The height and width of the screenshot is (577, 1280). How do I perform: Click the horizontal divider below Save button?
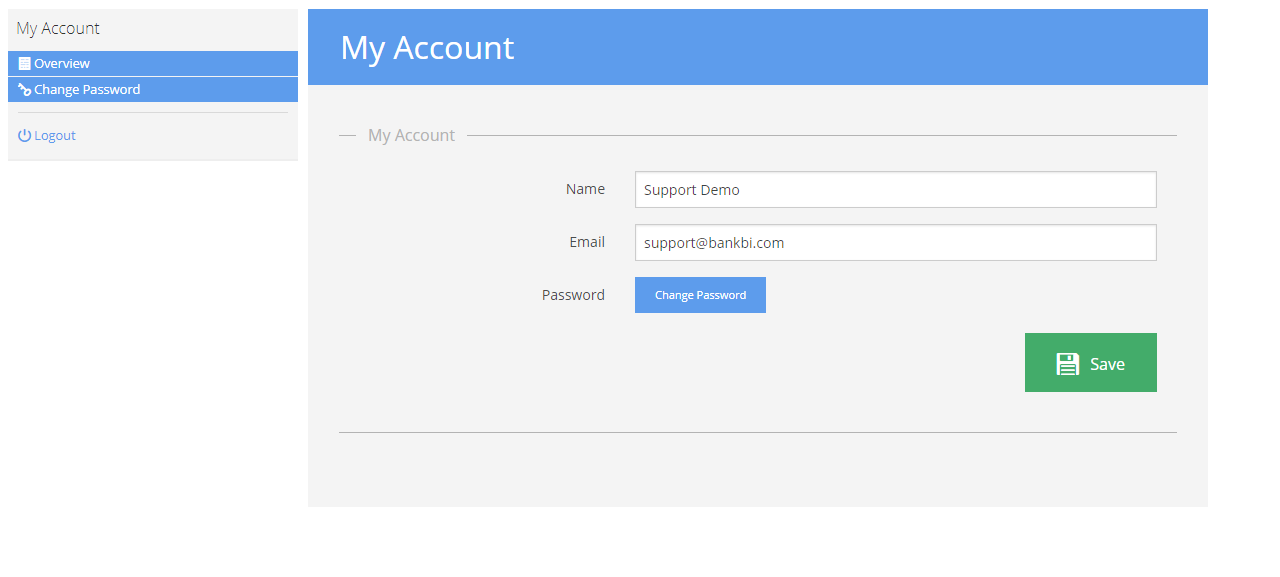(x=758, y=432)
